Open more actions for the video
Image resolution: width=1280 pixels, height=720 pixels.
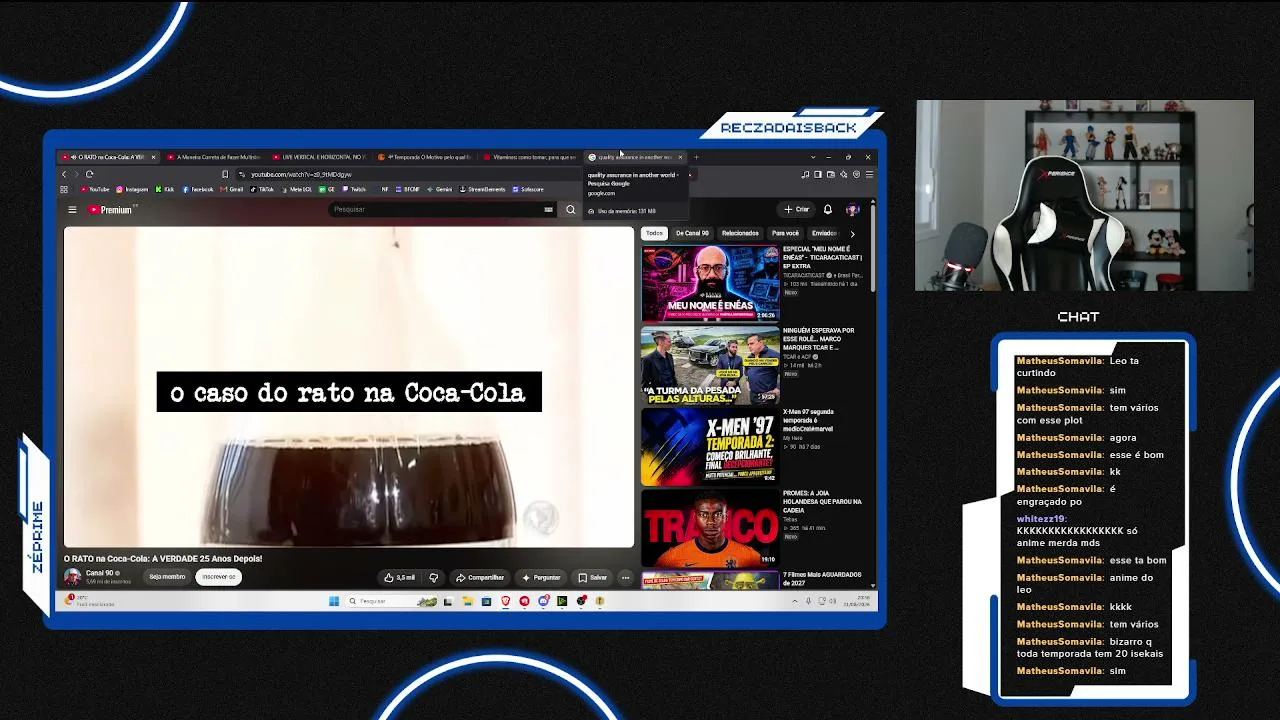tap(626, 577)
